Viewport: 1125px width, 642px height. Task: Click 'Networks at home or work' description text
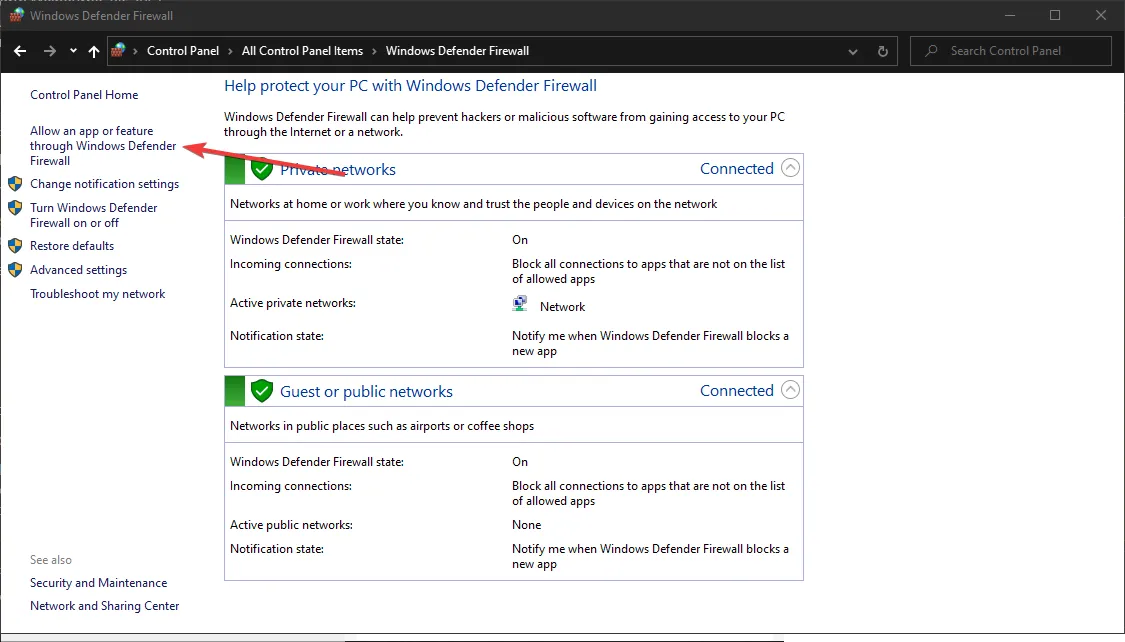[474, 204]
